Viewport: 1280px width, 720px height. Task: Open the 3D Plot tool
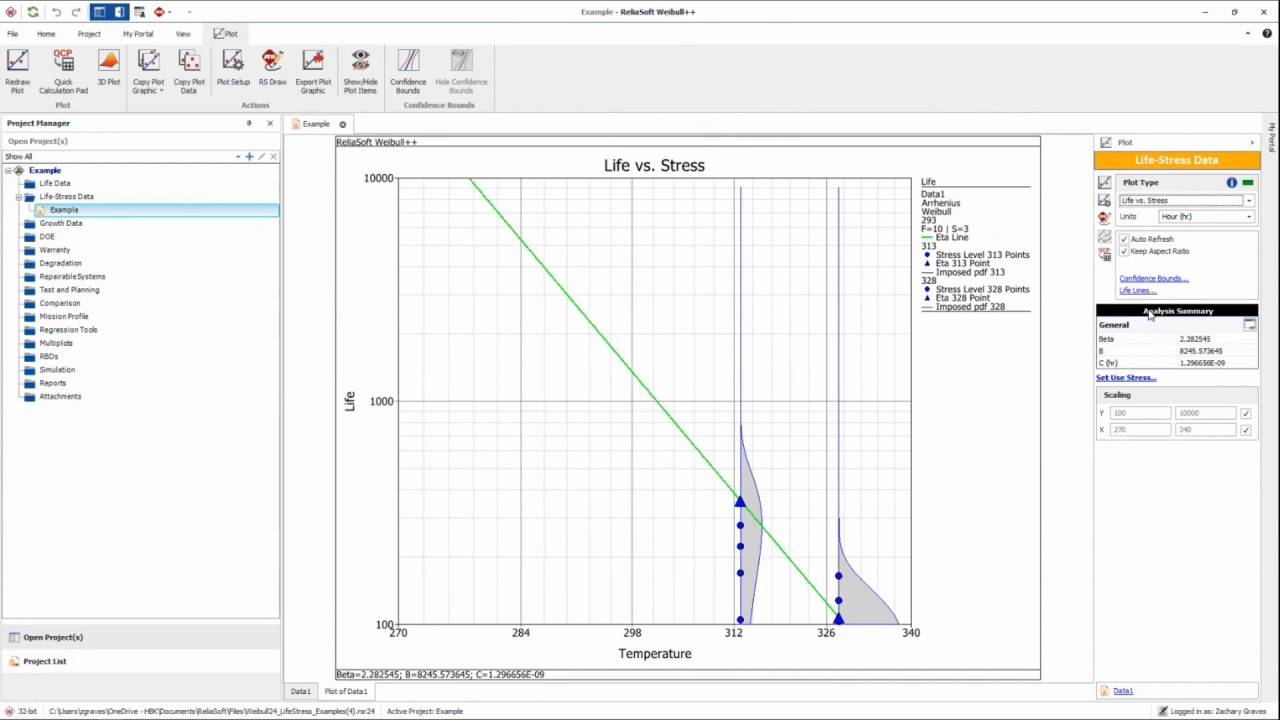[x=108, y=68]
